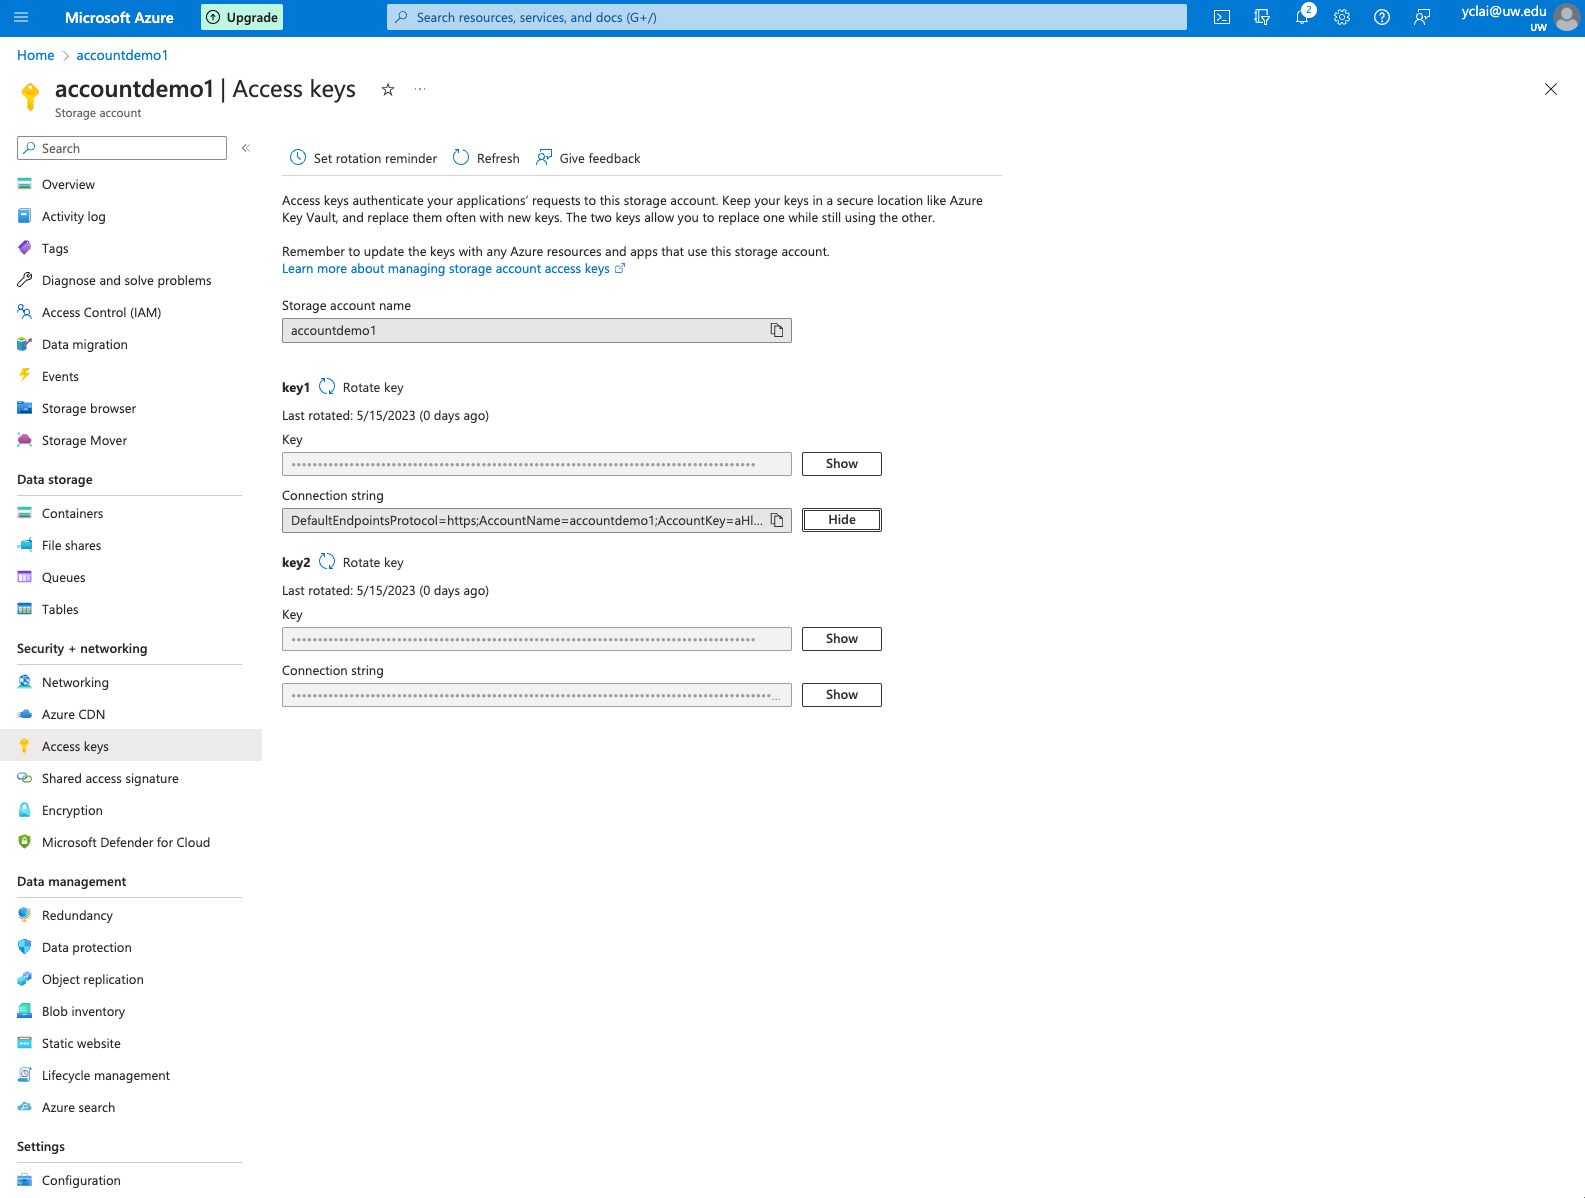Hide the key1 connection string
Screen dimensions: 1585x1198
point(842,520)
